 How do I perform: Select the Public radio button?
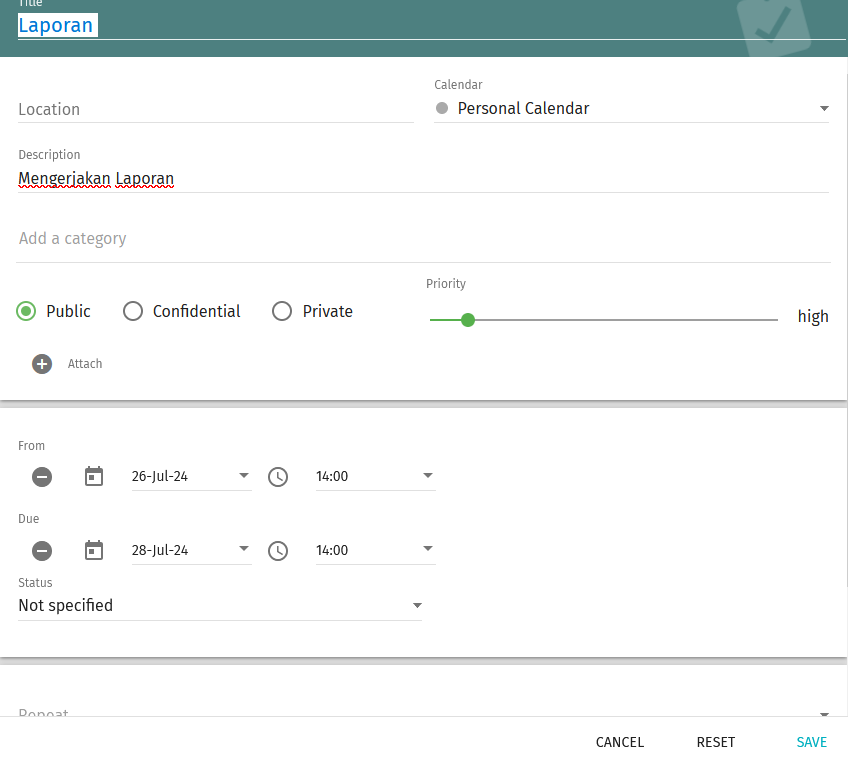coord(27,311)
